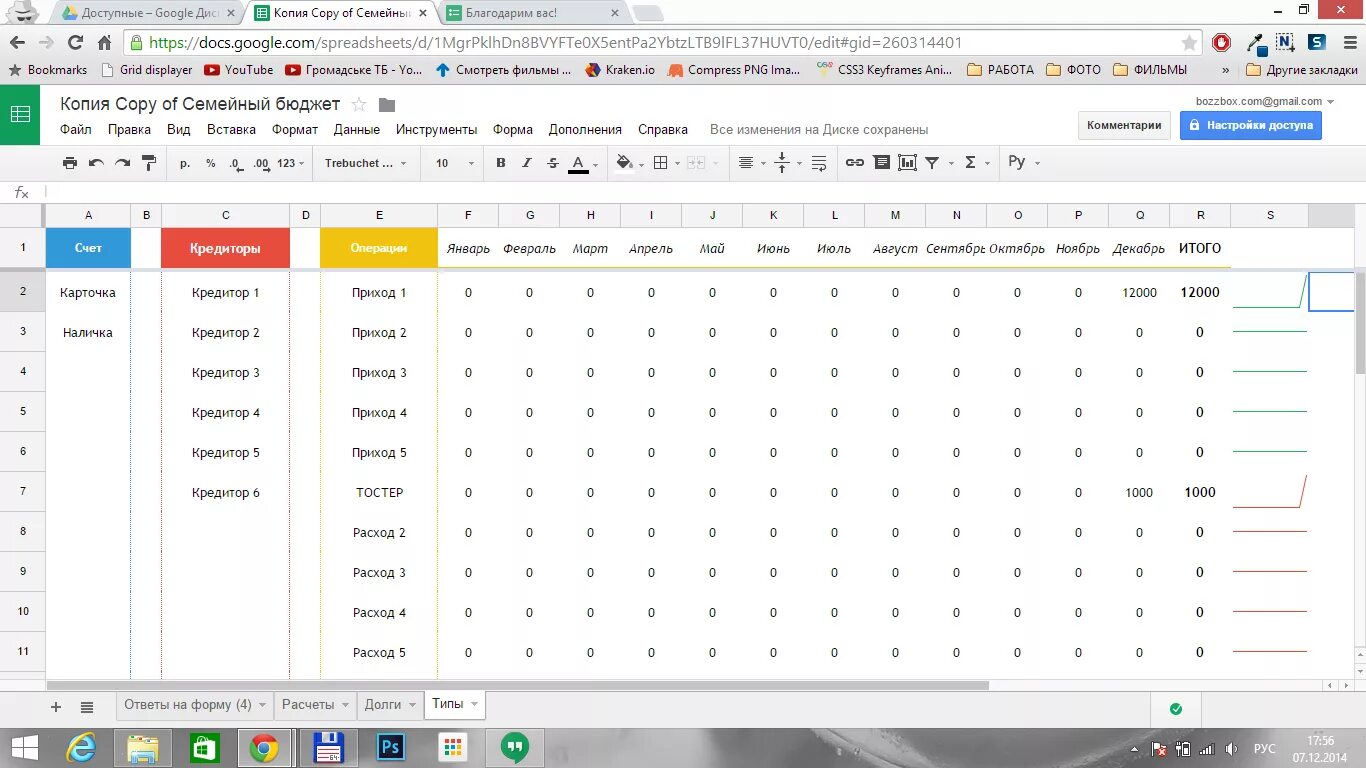1366x768 pixels.
Task: Reload the page with the browser refresh icon
Action: tap(75, 43)
